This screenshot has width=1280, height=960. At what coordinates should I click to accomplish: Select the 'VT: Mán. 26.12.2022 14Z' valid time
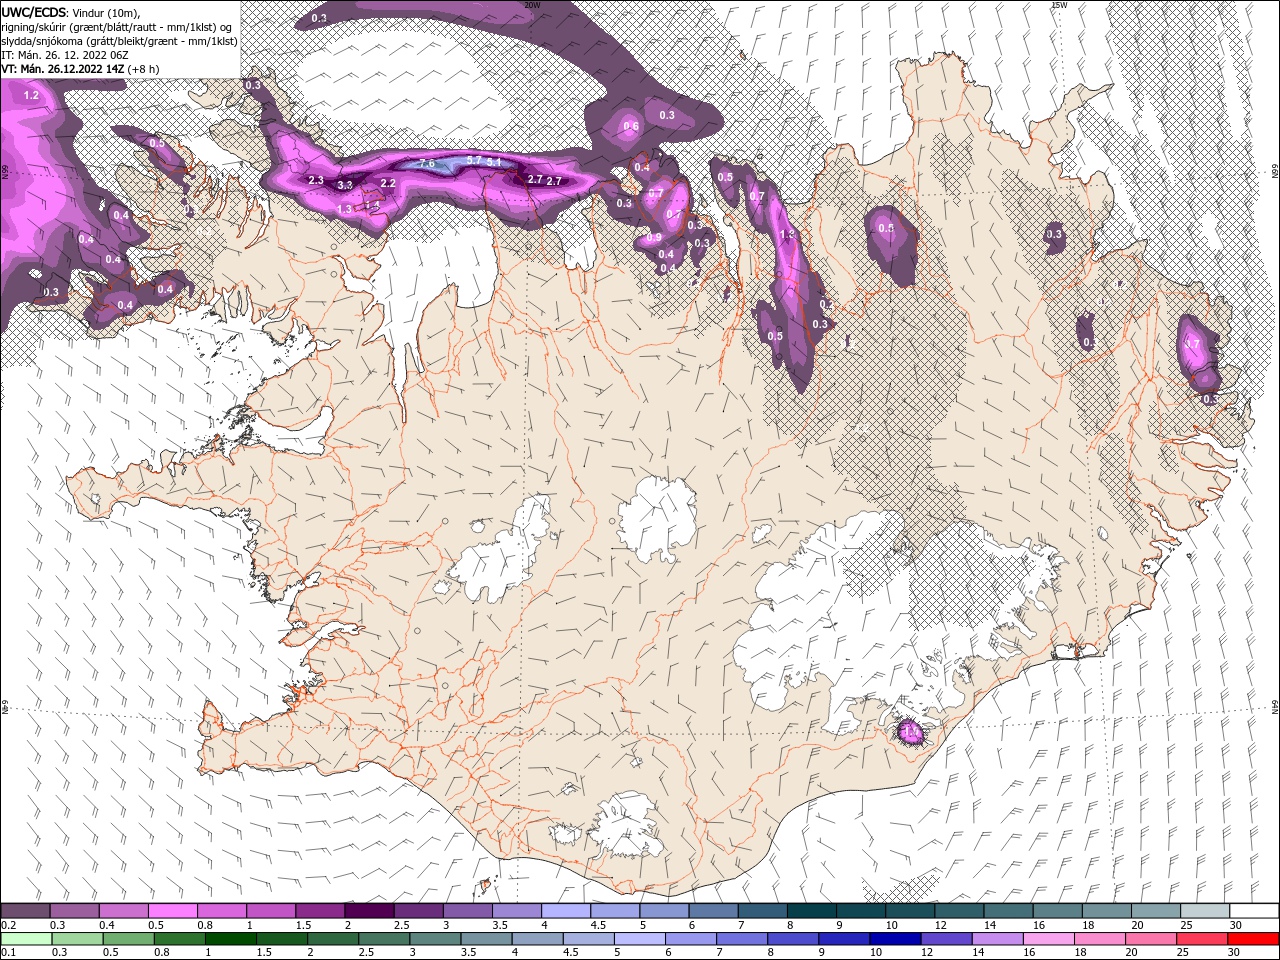pyautogui.click(x=63, y=69)
